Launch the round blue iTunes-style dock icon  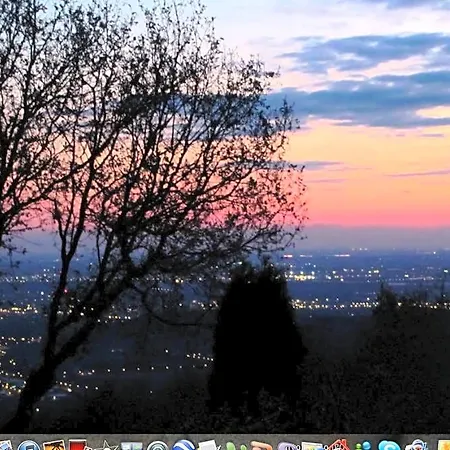29,445
